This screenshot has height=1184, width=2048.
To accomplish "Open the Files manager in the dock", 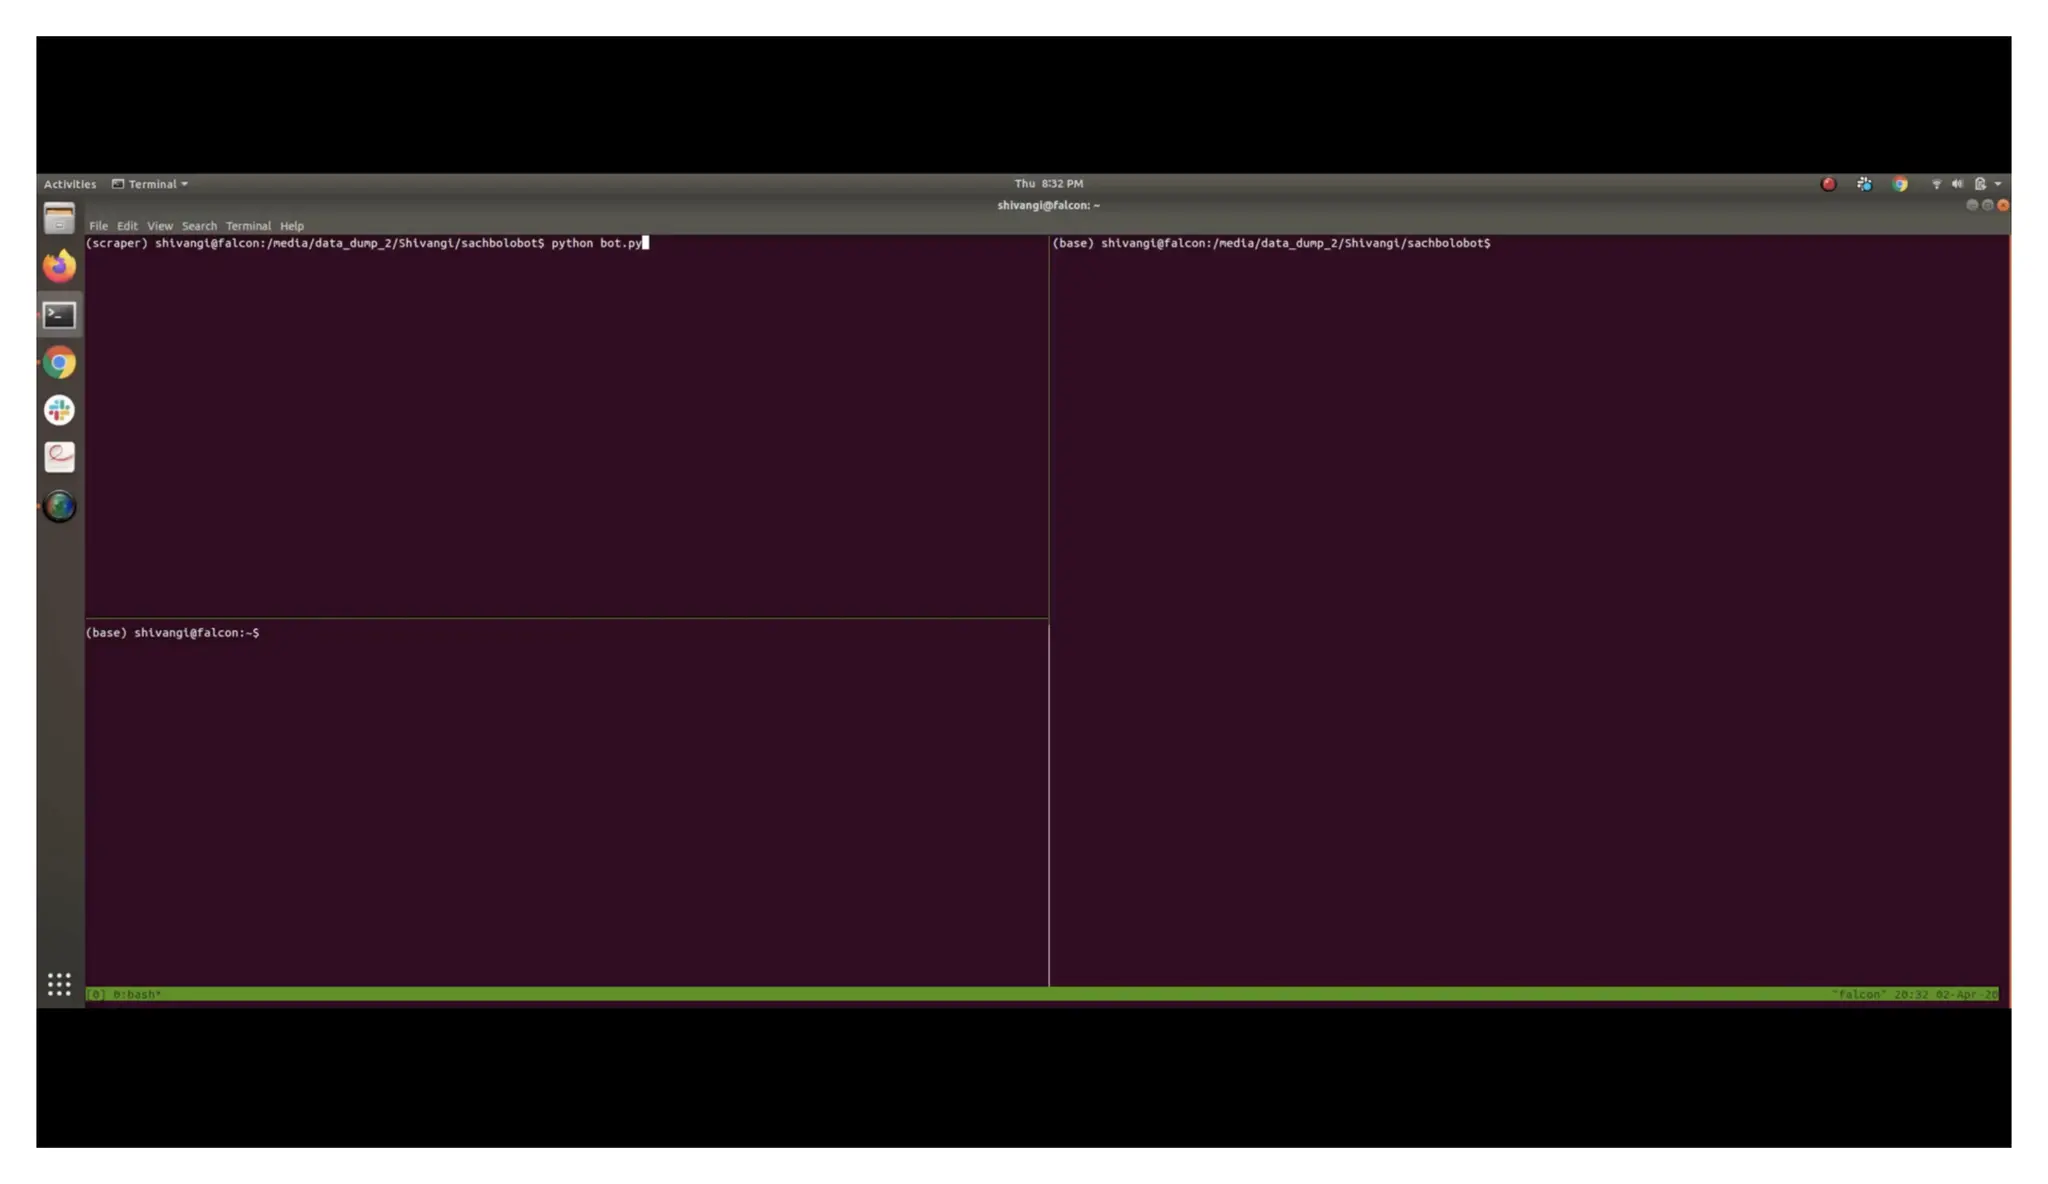I will pos(59,218).
